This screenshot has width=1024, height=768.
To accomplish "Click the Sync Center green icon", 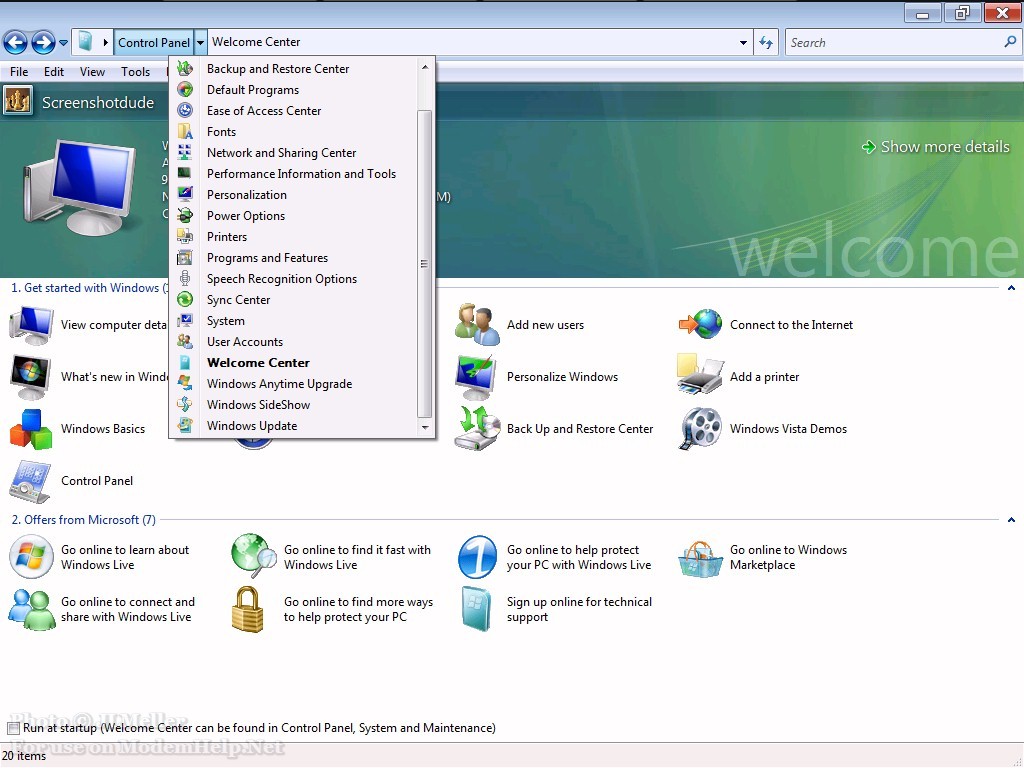I will [x=185, y=299].
